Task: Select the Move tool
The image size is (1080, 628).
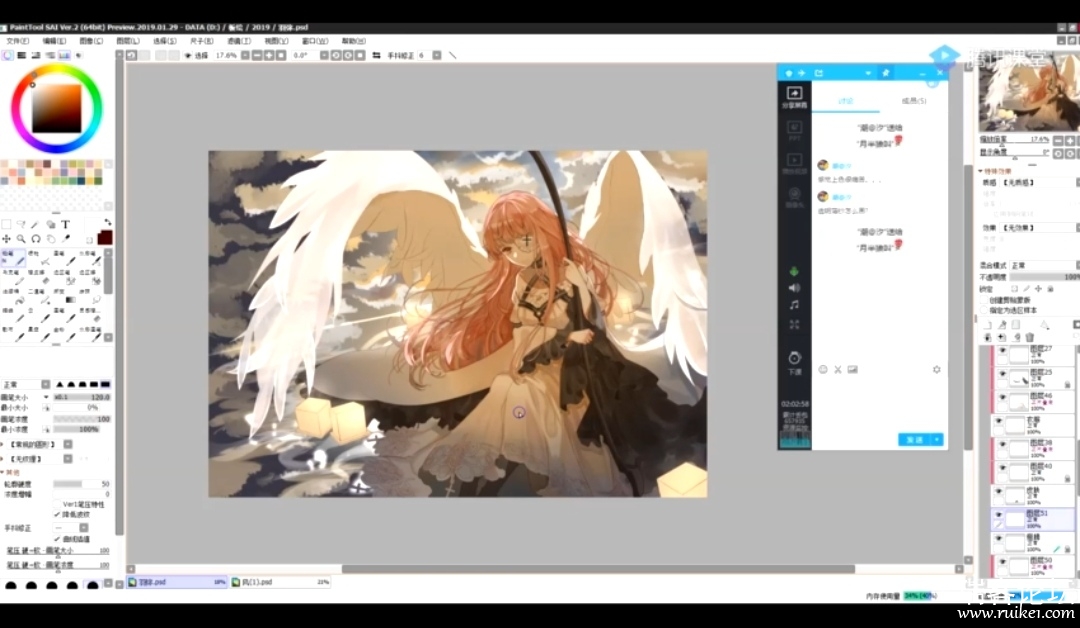Action: click(6, 239)
